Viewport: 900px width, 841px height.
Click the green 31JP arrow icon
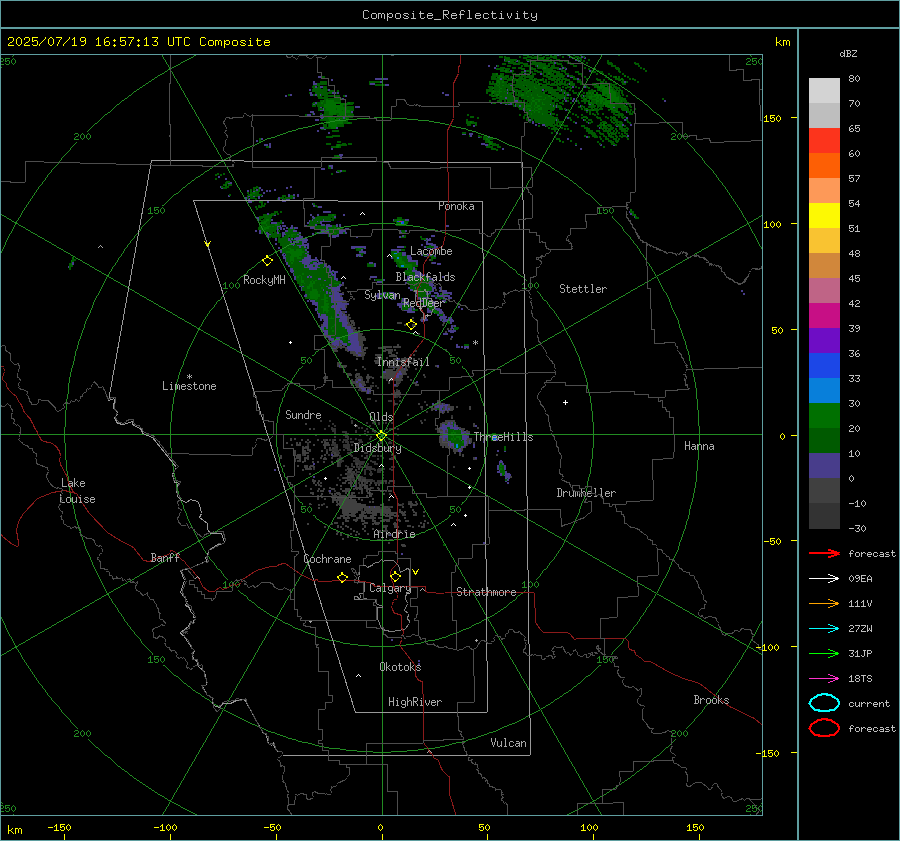tap(824, 653)
